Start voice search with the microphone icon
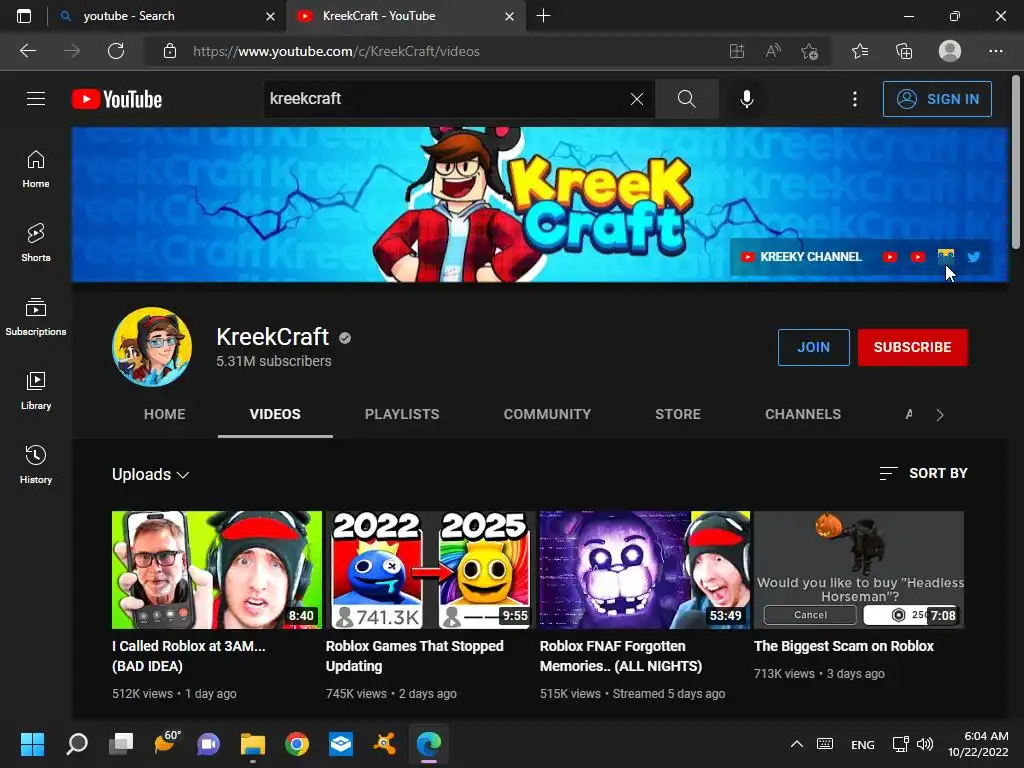The height and width of the screenshot is (768, 1024). [746, 99]
